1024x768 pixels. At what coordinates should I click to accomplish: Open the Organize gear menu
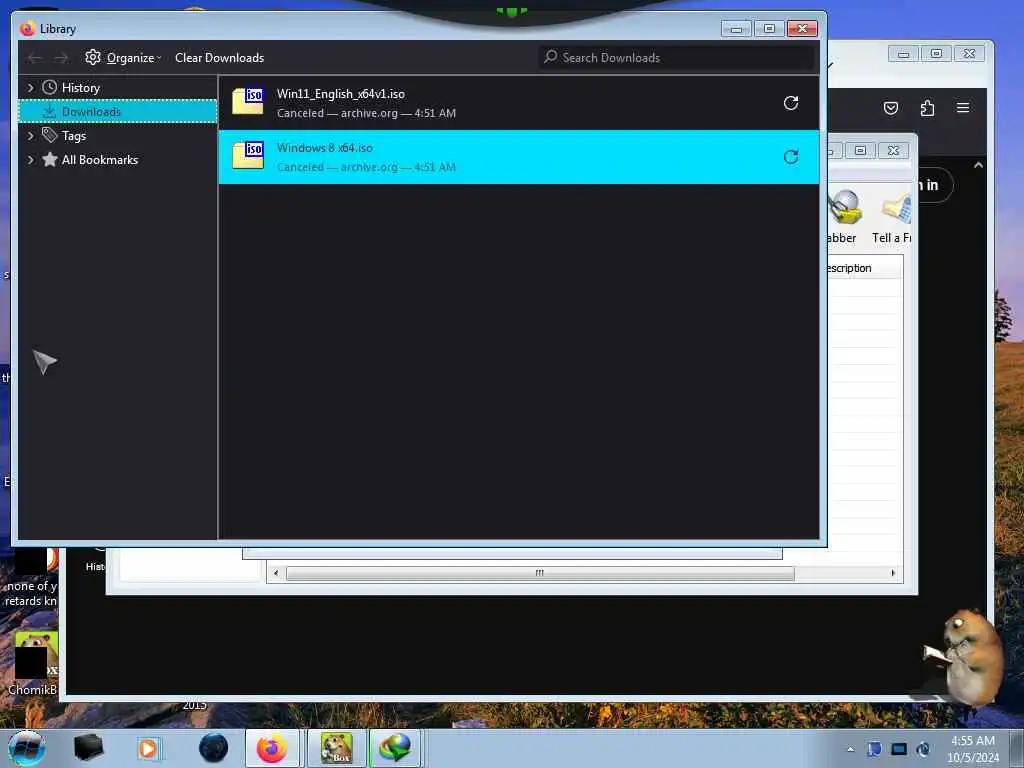tap(123, 57)
